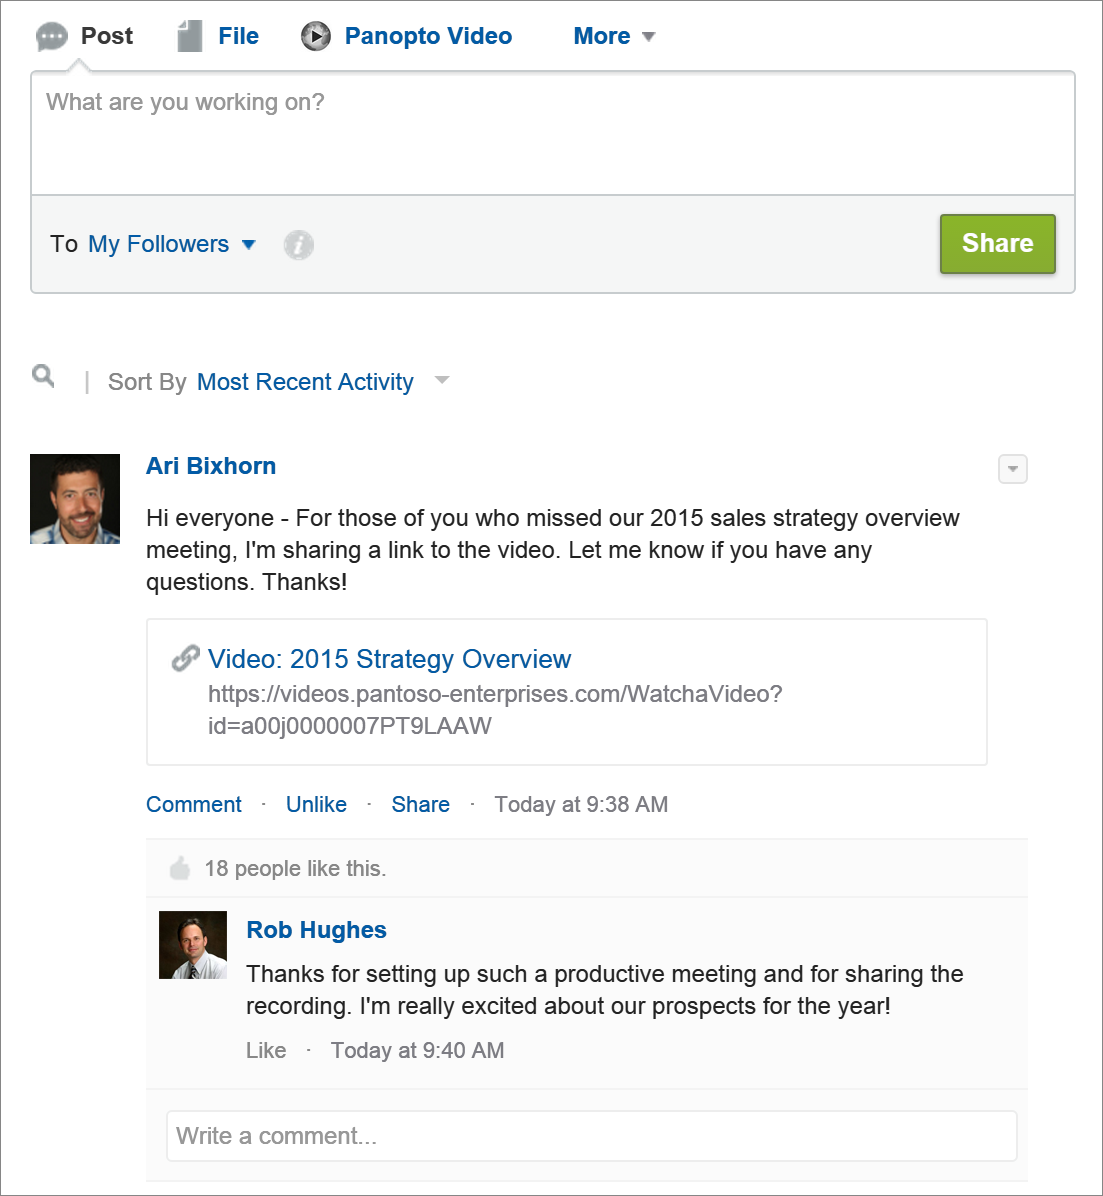Open the Sort By Most Recent Activity dropdown
Image resolution: width=1103 pixels, height=1196 pixels.
322,381
